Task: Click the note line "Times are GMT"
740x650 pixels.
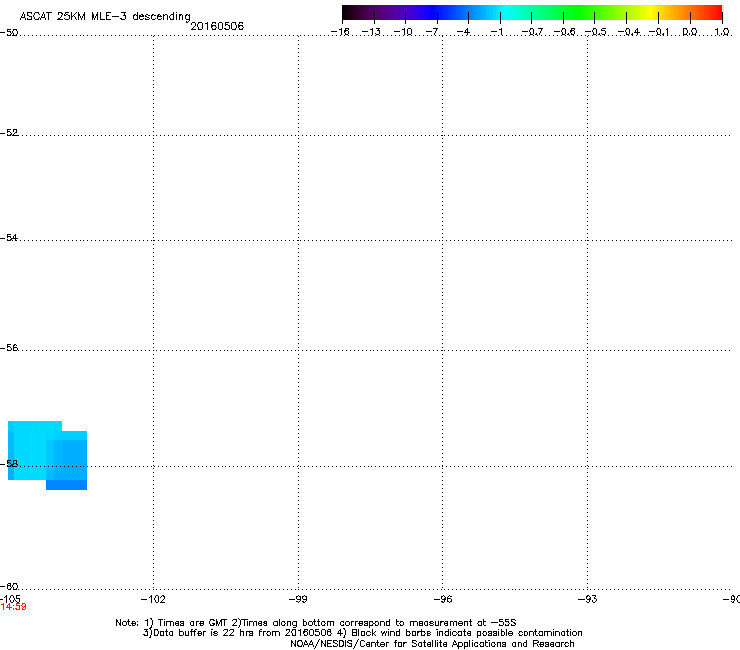Action: pyautogui.click(x=316, y=623)
